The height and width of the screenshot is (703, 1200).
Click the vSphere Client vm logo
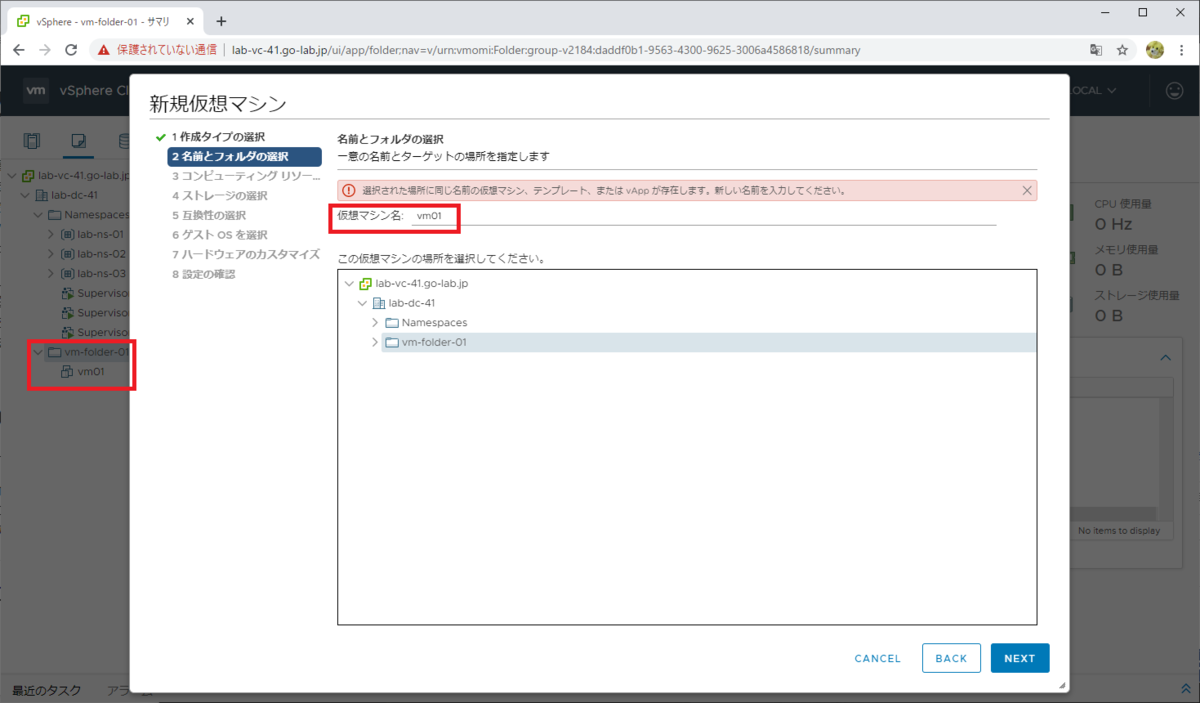pos(36,91)
